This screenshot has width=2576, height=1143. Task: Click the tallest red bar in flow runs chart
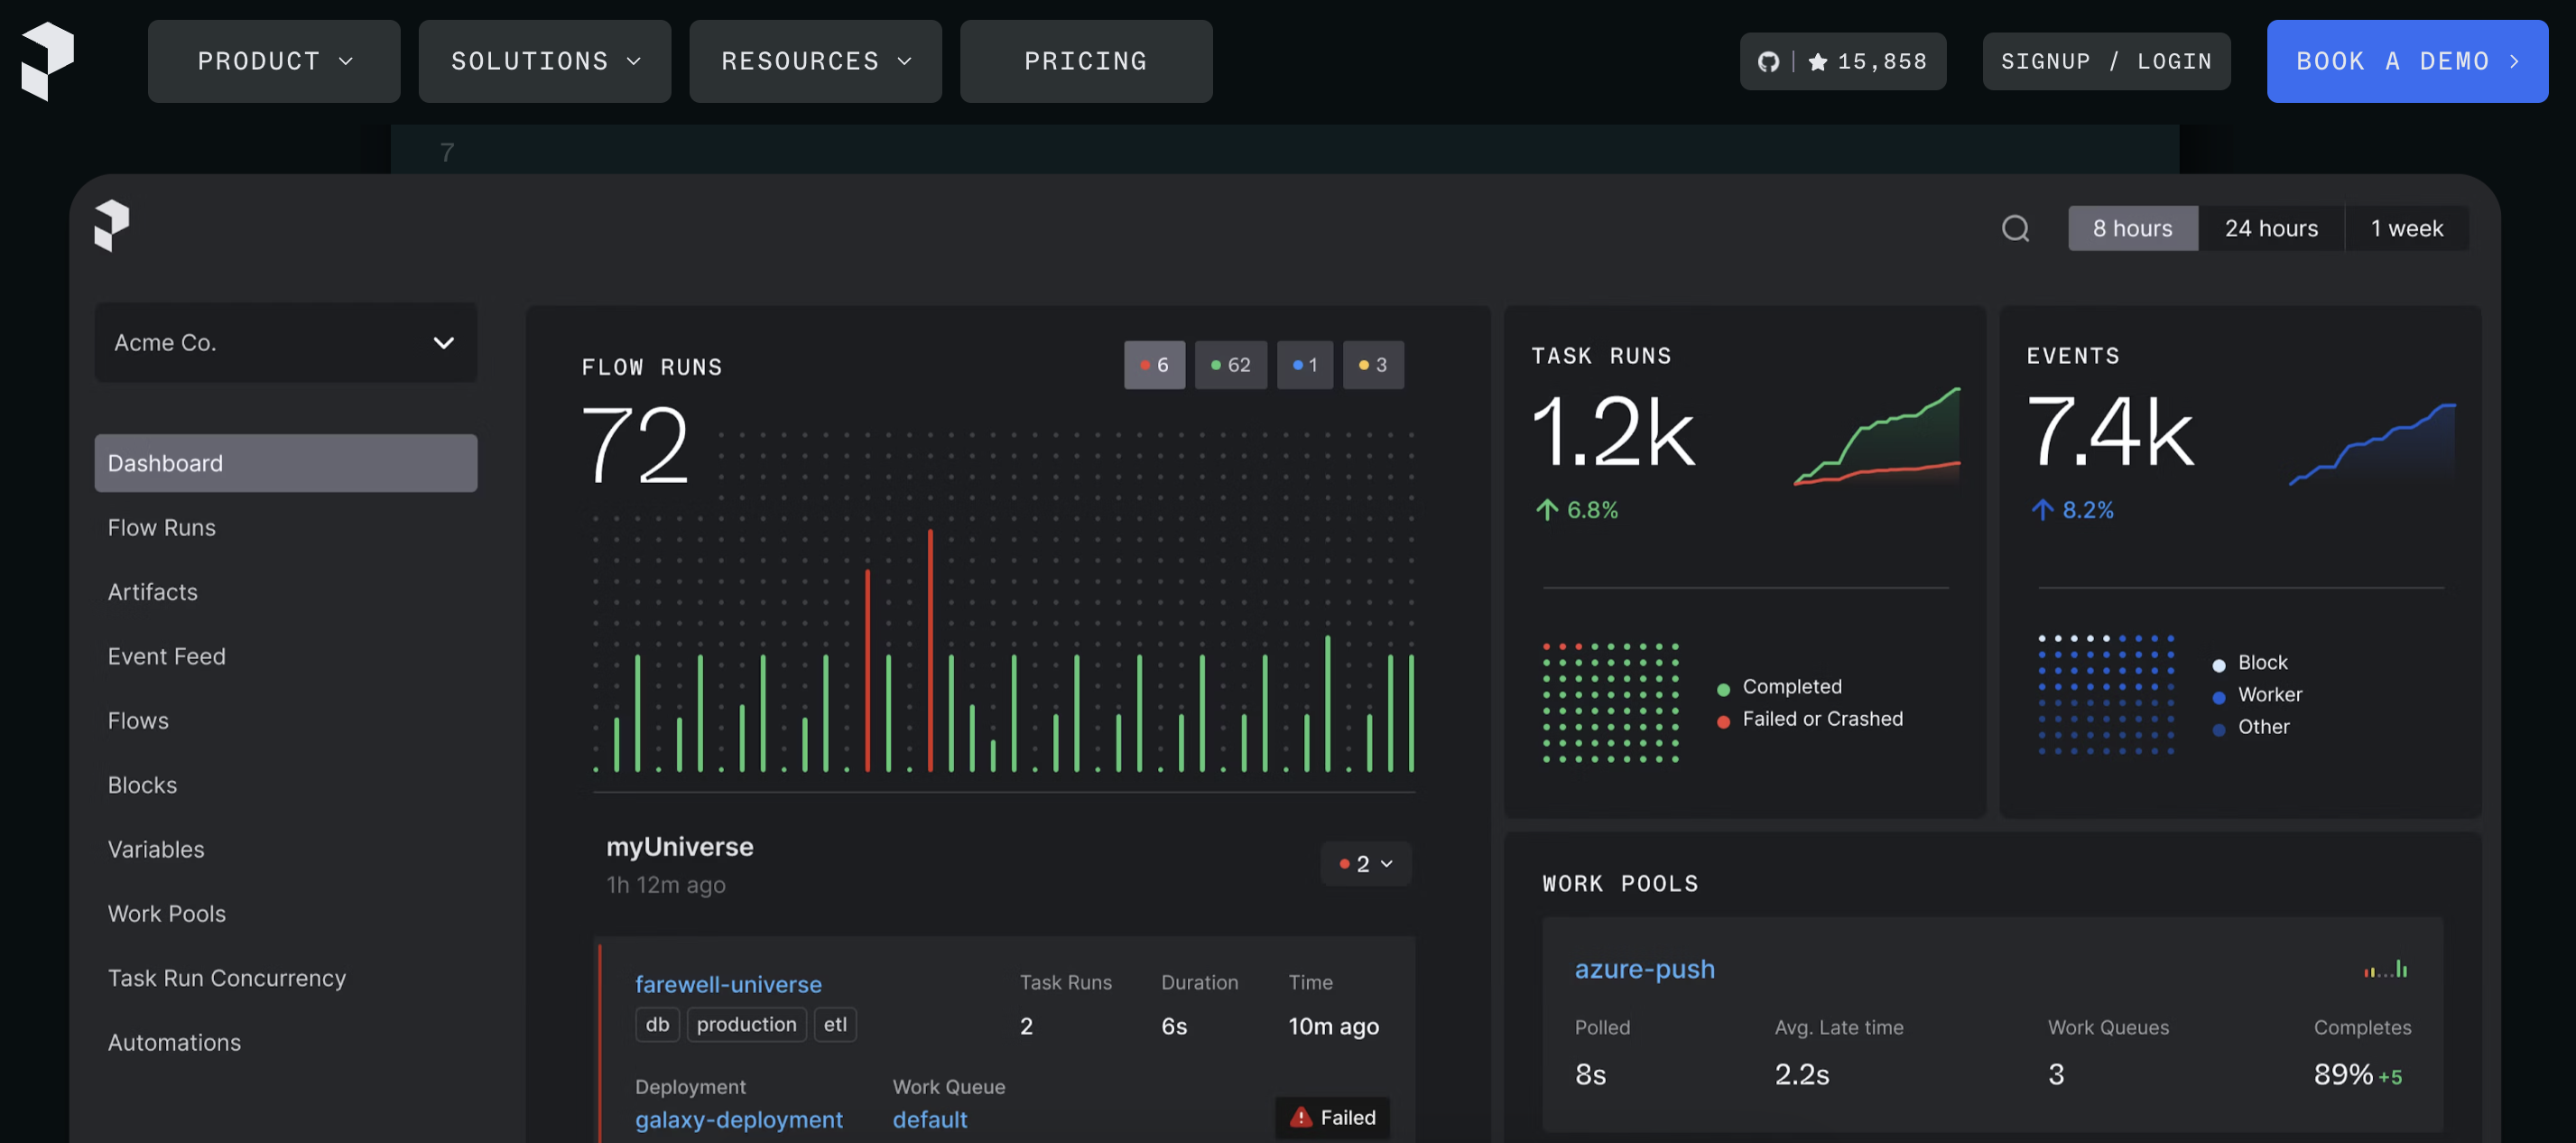click(930, 650)
